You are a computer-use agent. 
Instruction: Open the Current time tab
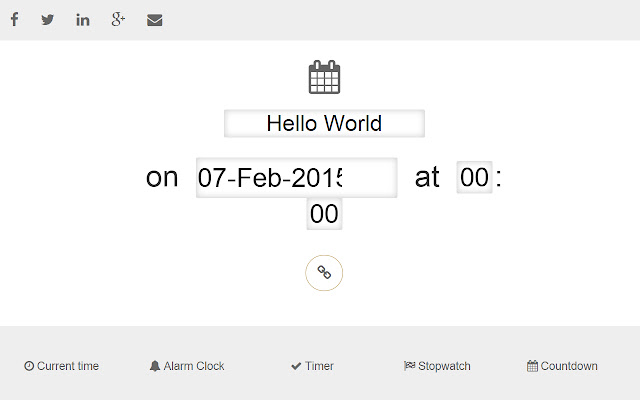(x=67, y=366)
